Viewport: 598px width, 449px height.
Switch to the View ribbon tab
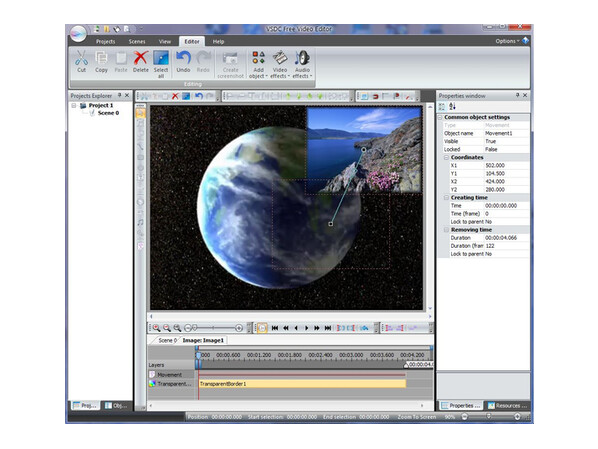point(165,41)
